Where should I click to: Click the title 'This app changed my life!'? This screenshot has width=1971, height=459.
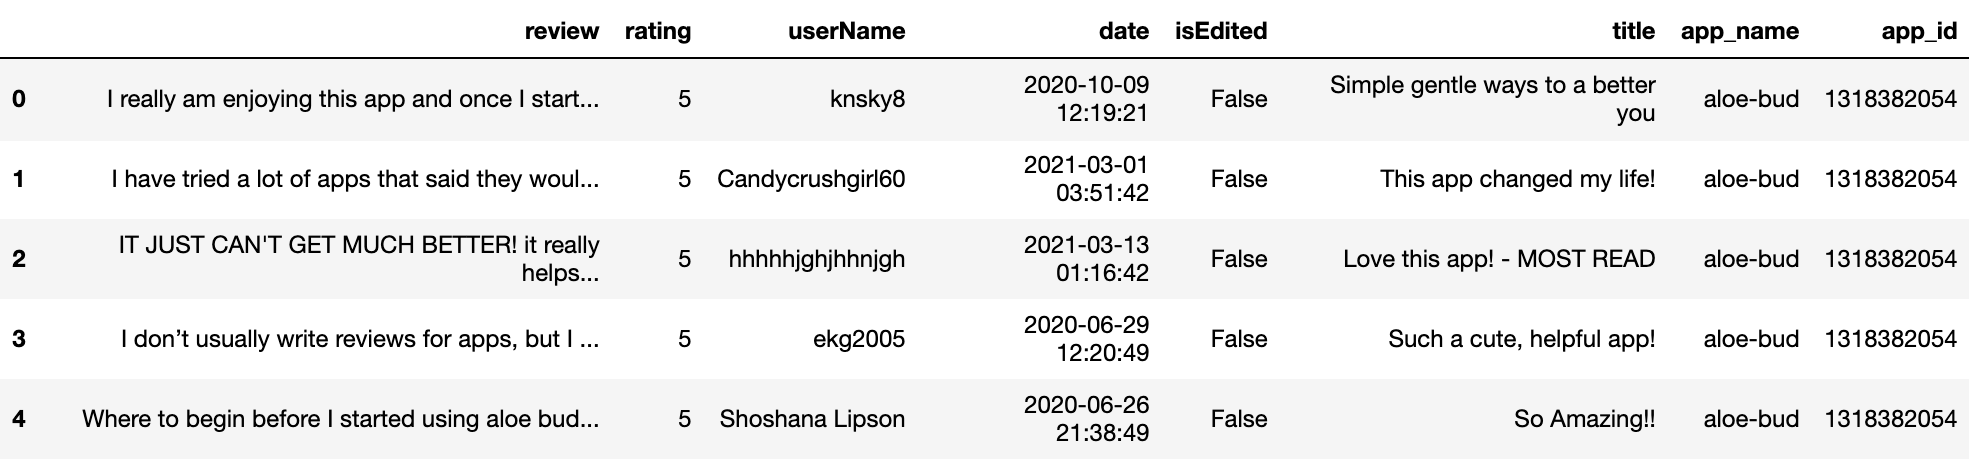point(1517,179)
